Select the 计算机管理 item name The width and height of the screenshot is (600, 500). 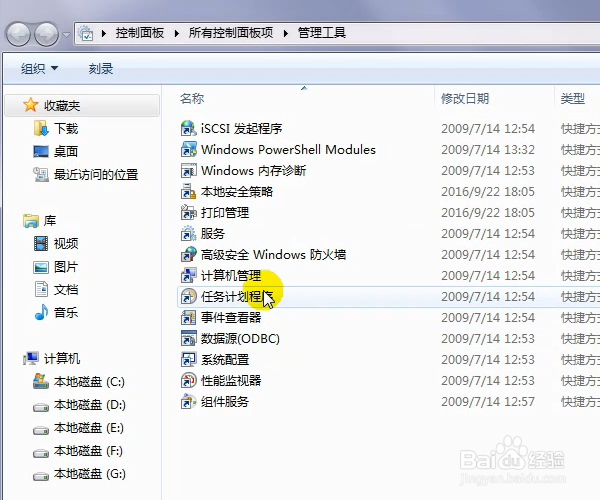[231, 276]
